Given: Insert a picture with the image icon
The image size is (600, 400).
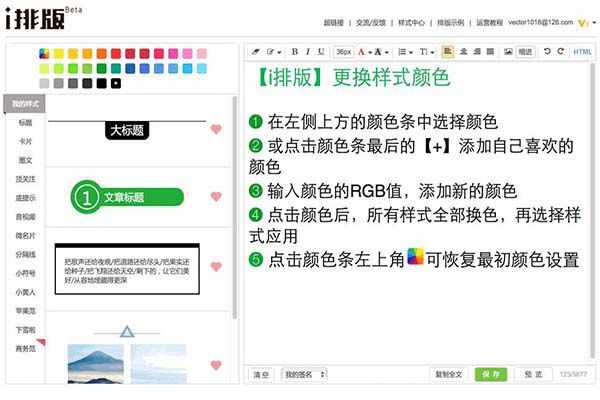Looking at the screenshot, I should 508,51.
